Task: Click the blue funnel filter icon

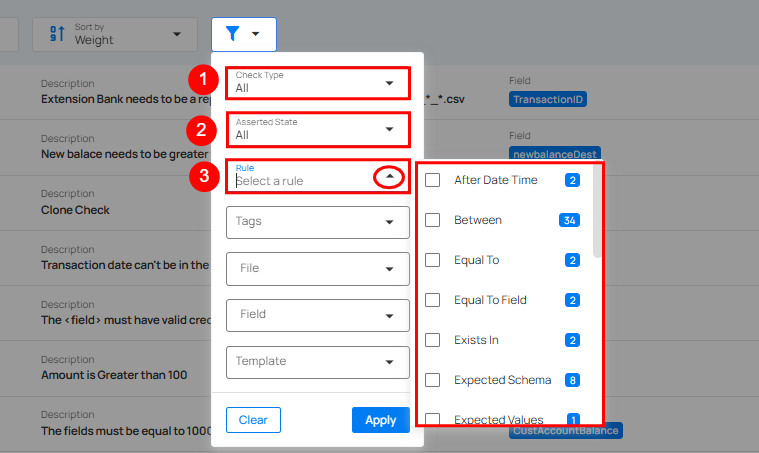Action: (x=232, y=33)
